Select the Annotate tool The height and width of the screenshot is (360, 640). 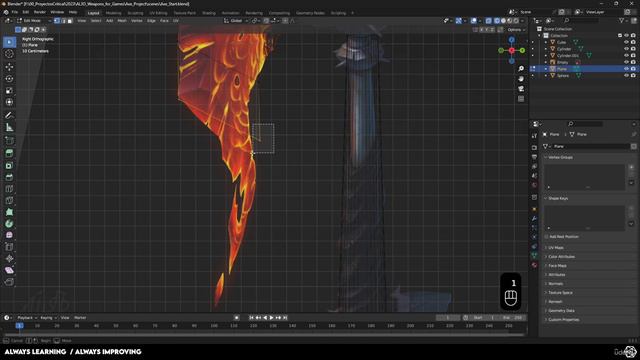tap(9, 116)
